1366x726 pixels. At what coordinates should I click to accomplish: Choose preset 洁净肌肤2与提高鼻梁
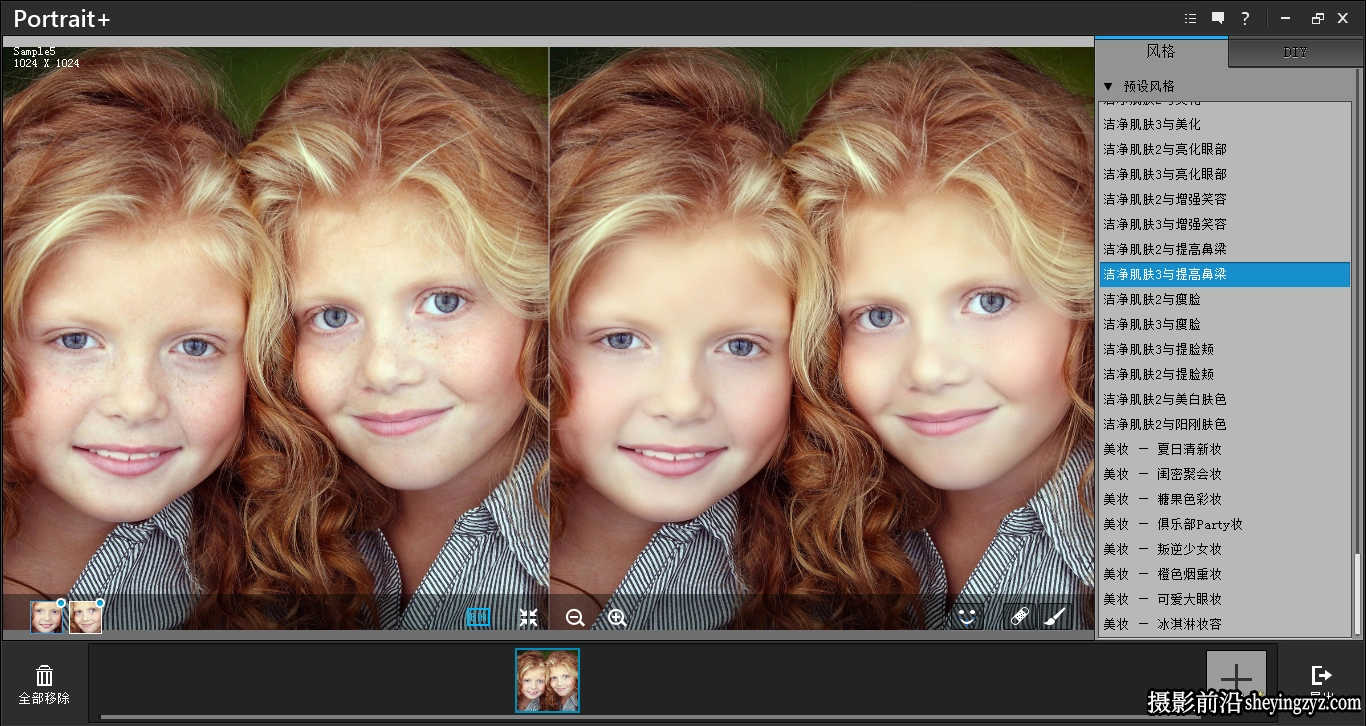pos(1225,249)
